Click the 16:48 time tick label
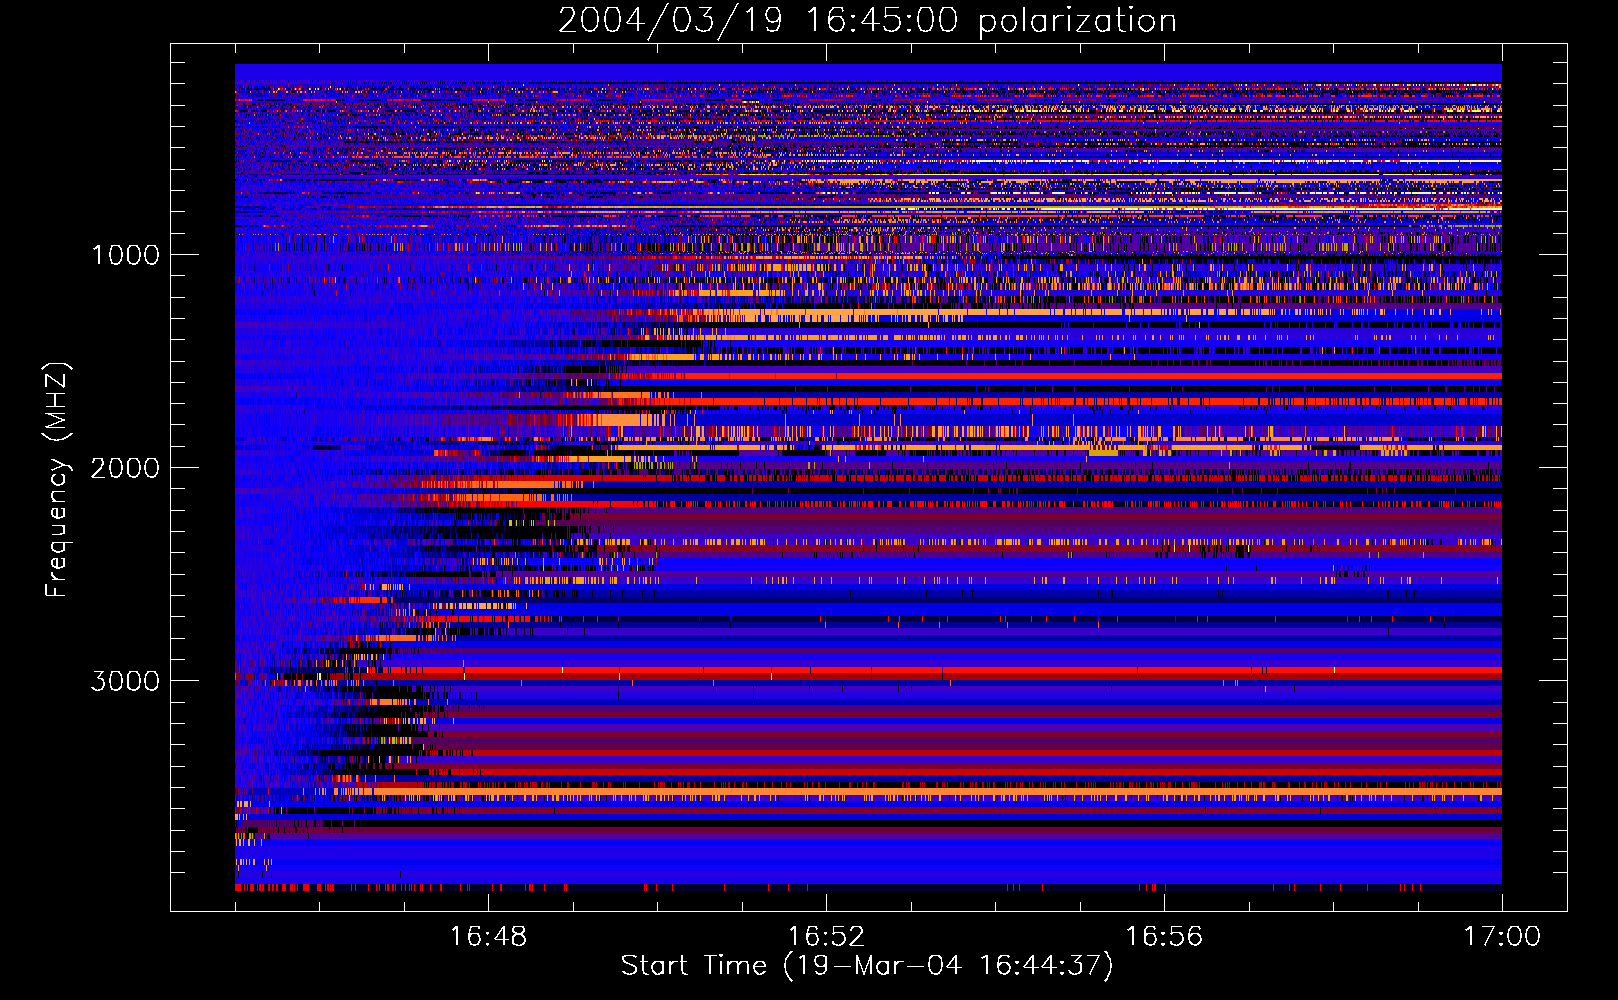Image resolution: width=1618 pixels, height=1000 pixels. click(488, 937)
